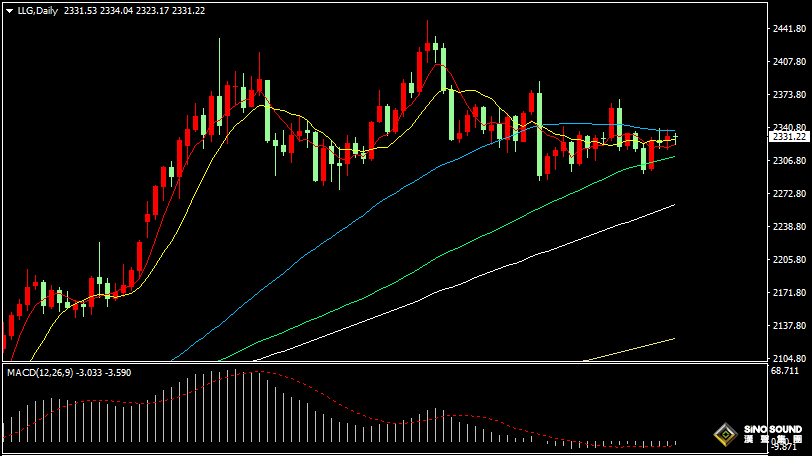Click the 2205.80 level on price scale
This screenshot has height=456, width=812.
(x=789, y=260)
